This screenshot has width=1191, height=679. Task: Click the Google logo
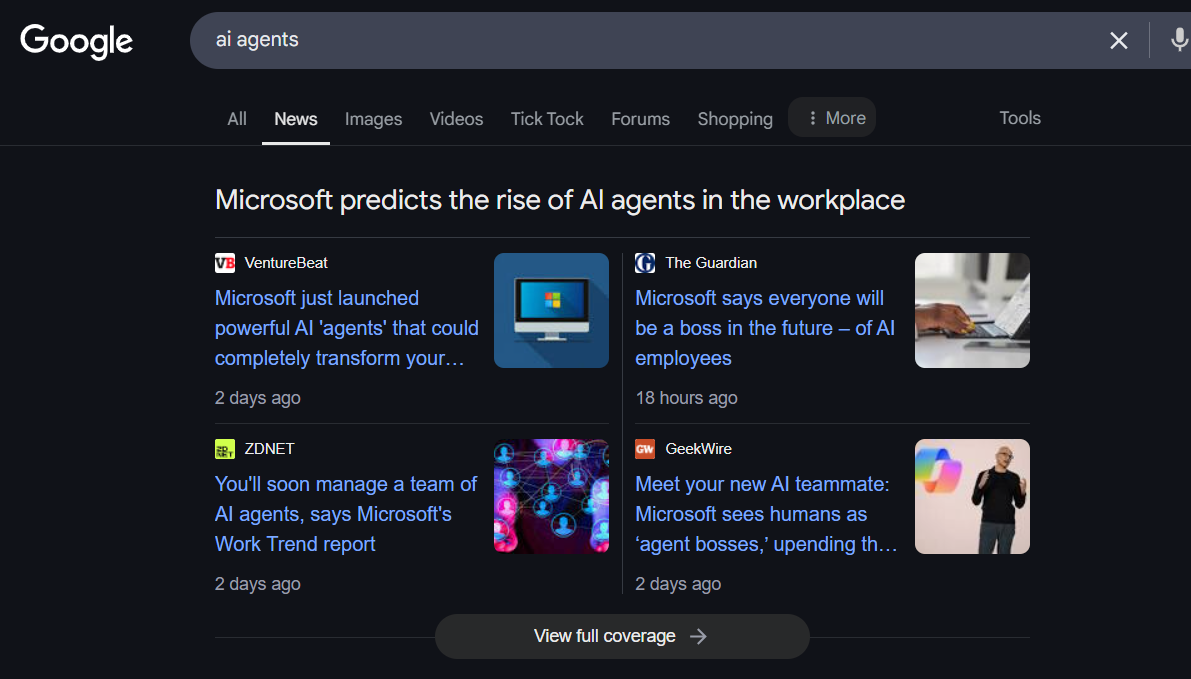pos(76,41)
